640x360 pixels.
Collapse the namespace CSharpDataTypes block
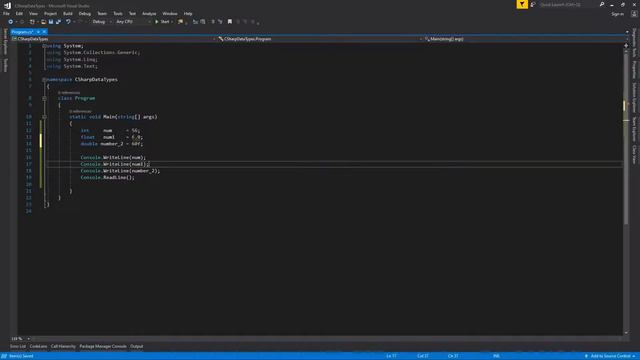pos(44,80)
